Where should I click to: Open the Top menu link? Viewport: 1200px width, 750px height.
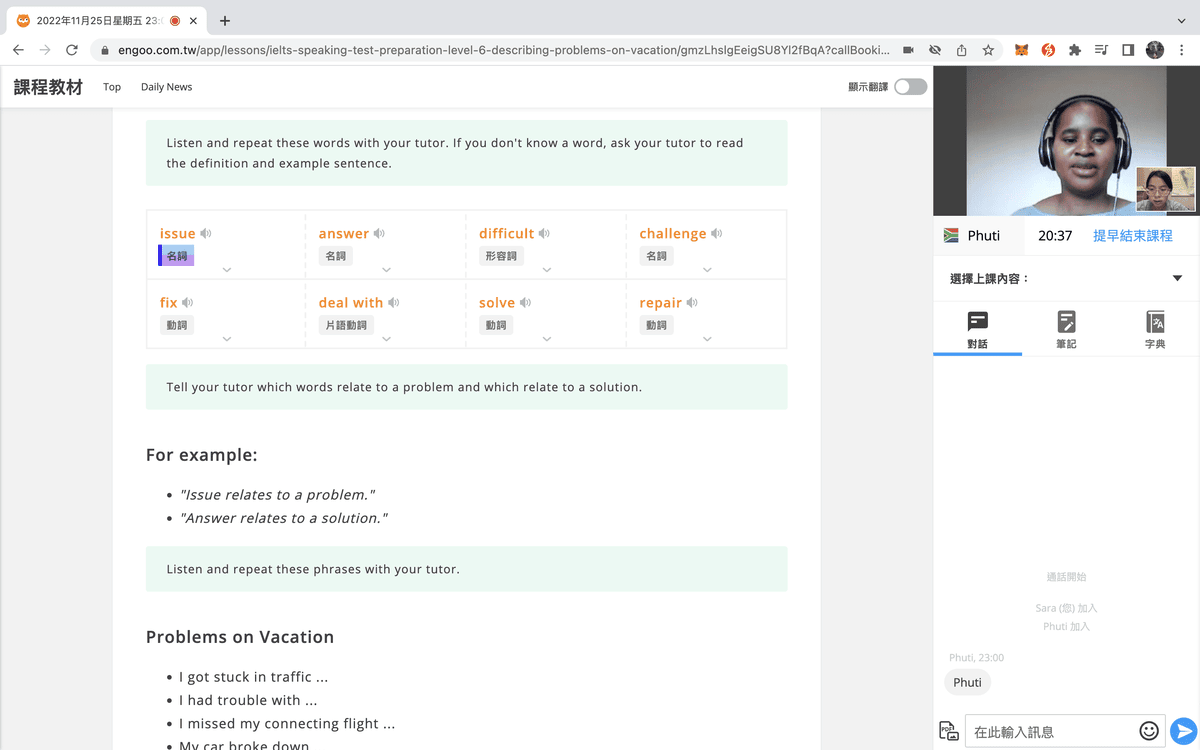[x=112, y=87]
